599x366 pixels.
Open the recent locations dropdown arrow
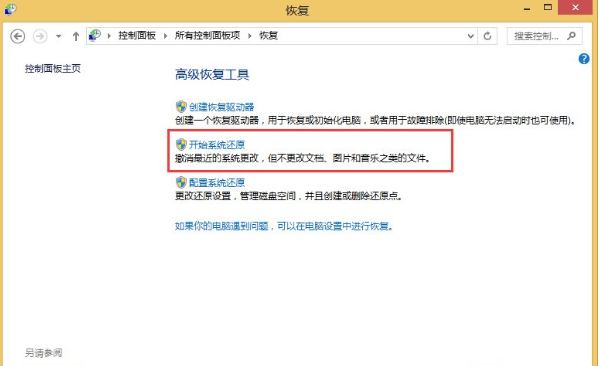pos(58,36)
